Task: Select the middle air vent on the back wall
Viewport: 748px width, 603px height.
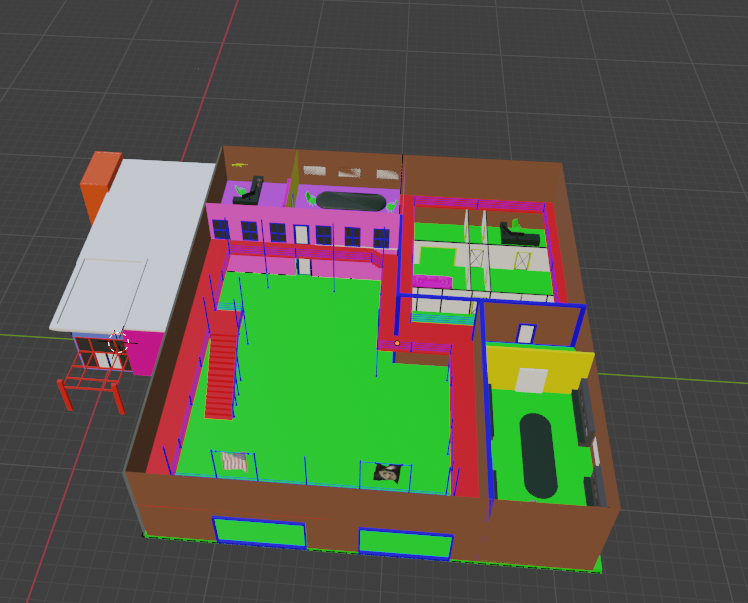Action: click(x=349, y=172)
